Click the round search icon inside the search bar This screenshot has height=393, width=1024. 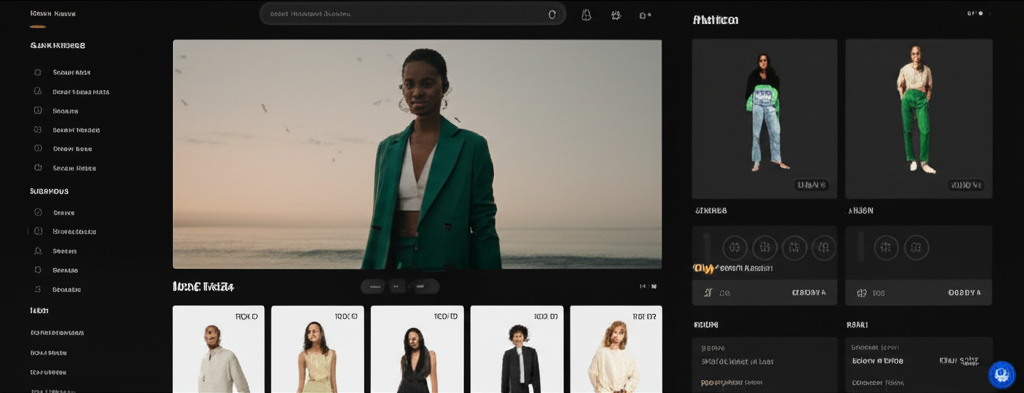552,14
